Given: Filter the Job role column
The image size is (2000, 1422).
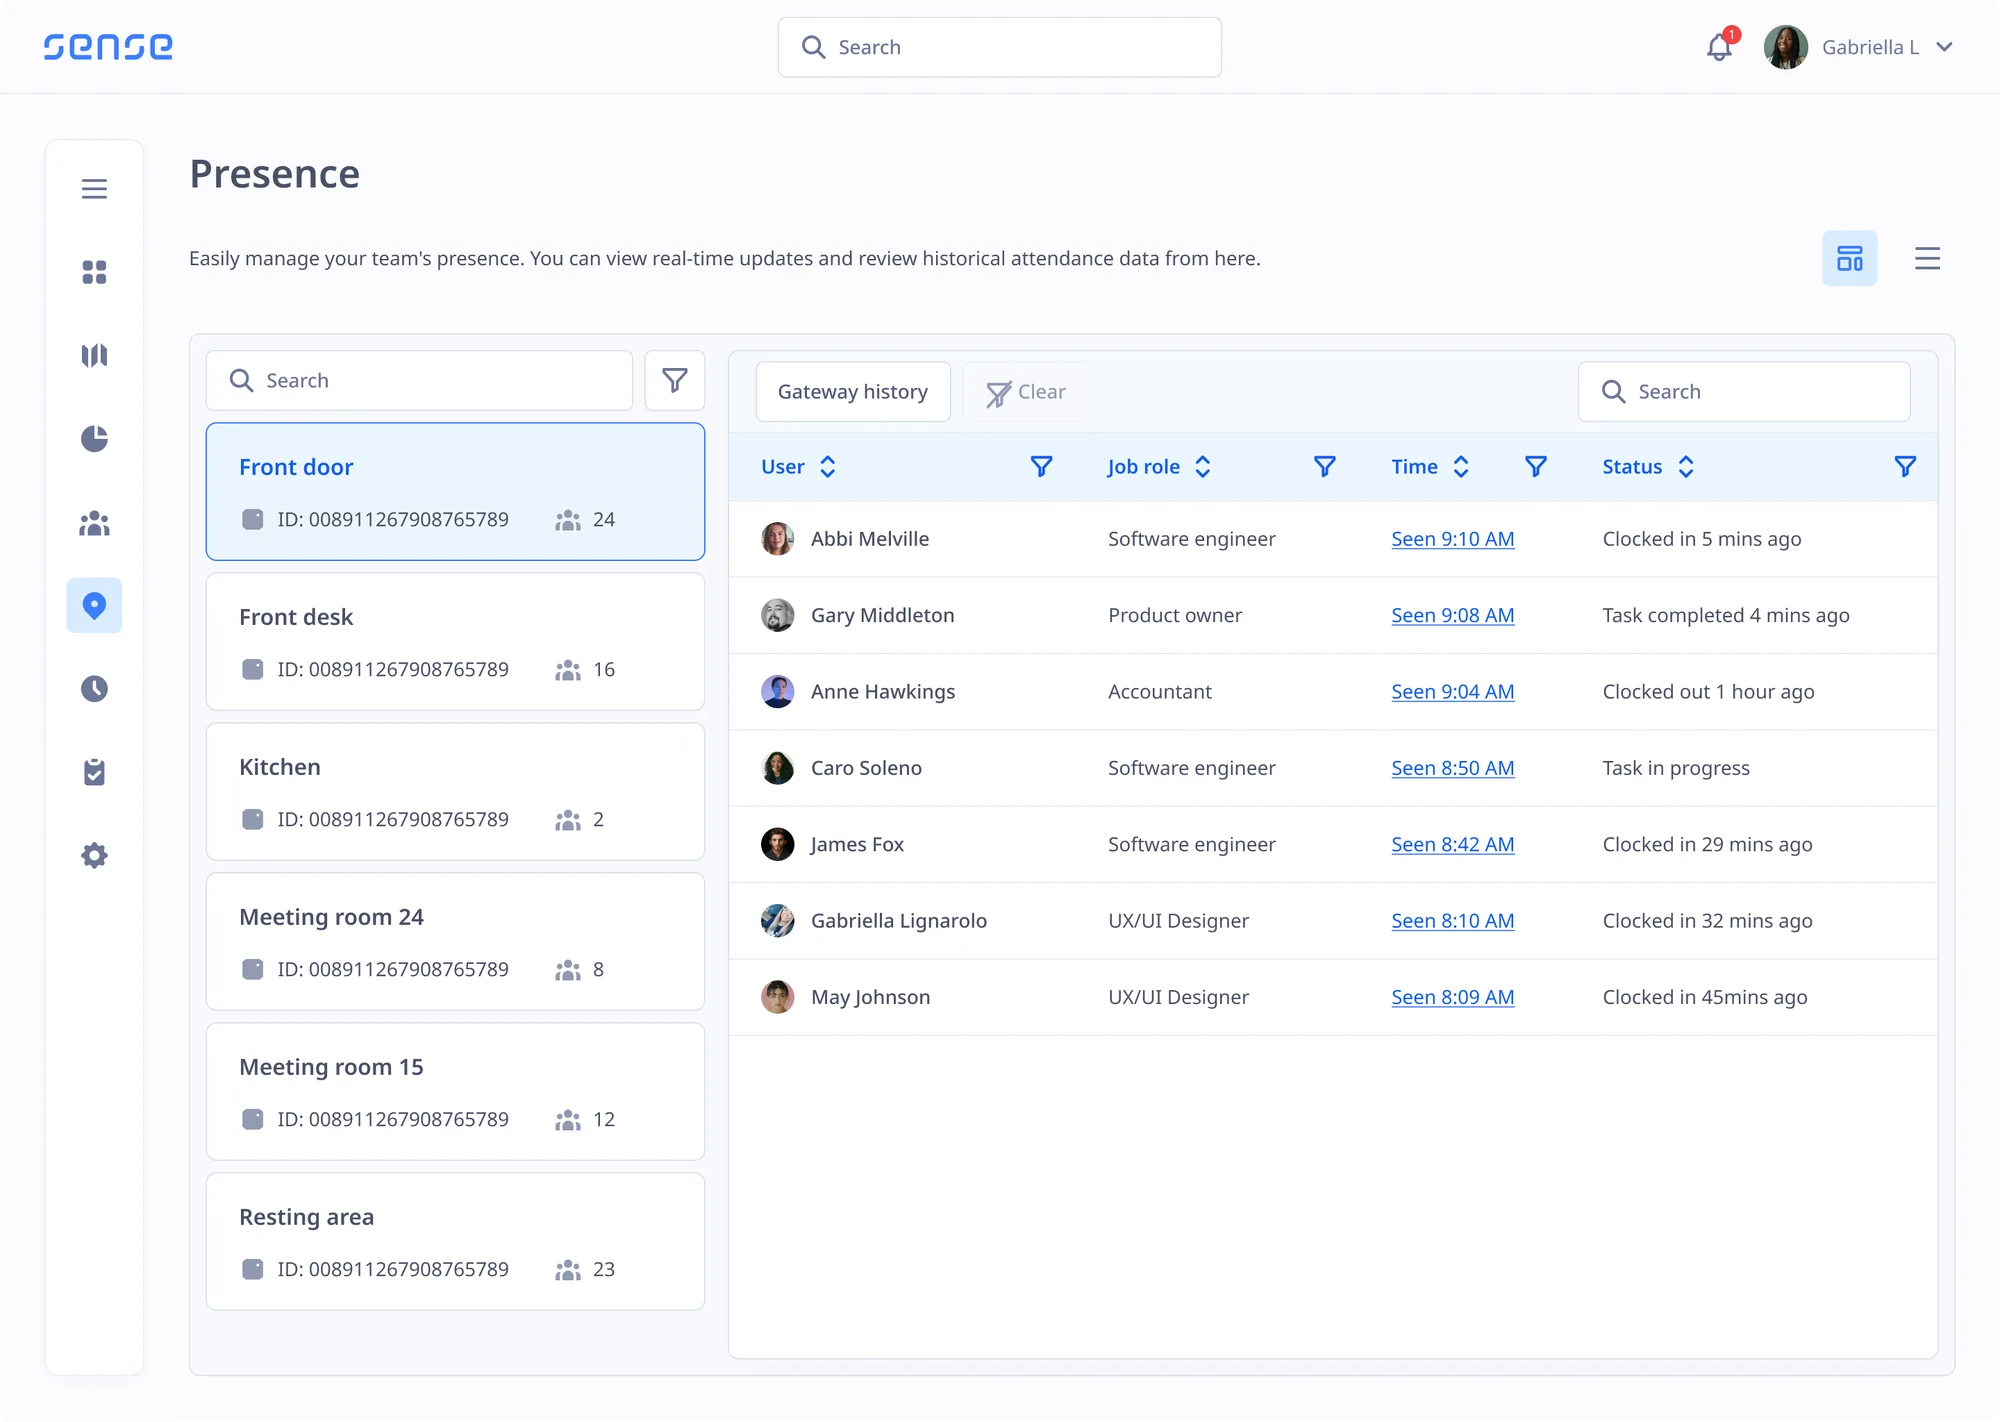Looking at the screenshot, I should click(1324, 466).
